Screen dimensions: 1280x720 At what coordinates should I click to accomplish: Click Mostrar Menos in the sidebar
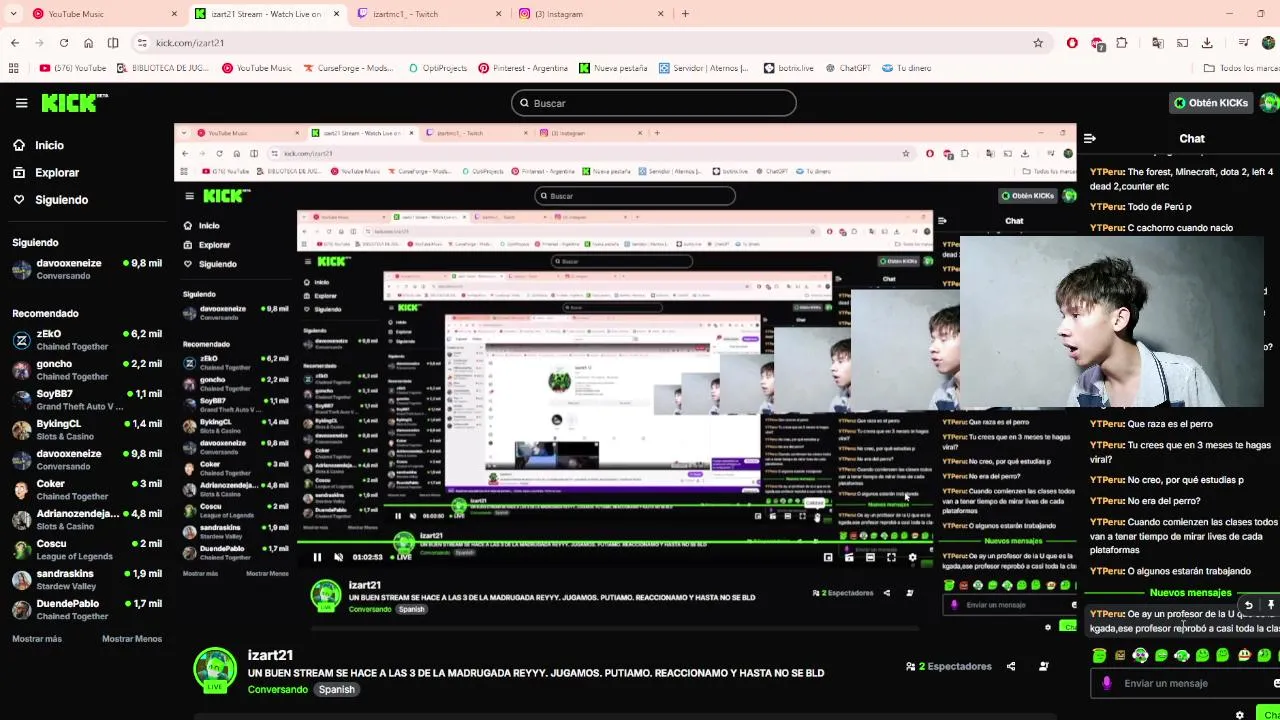(x=132, y=639)
